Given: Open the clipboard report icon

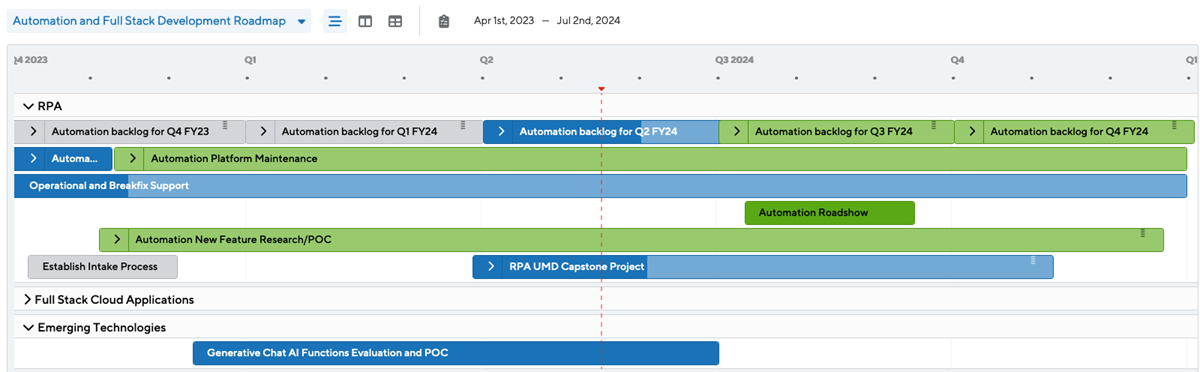Looking at the screenshot, I should (x=444, y=21).
